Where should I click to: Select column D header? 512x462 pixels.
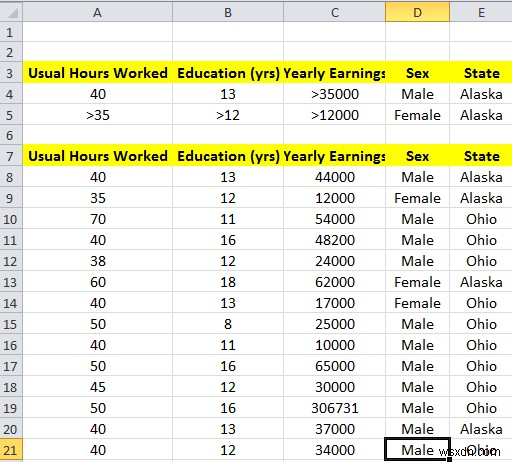(x=417, y=12)
